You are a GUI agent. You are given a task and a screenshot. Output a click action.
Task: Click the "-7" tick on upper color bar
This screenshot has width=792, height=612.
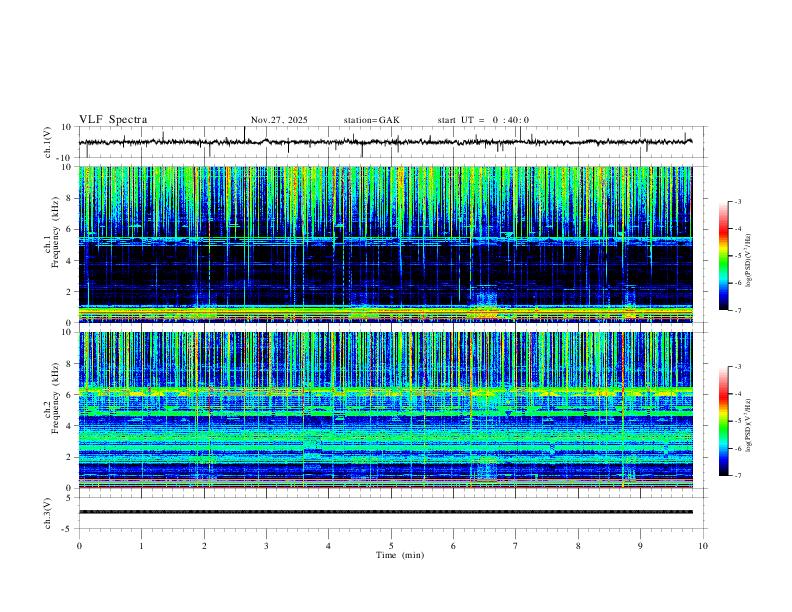coord(737,310)
